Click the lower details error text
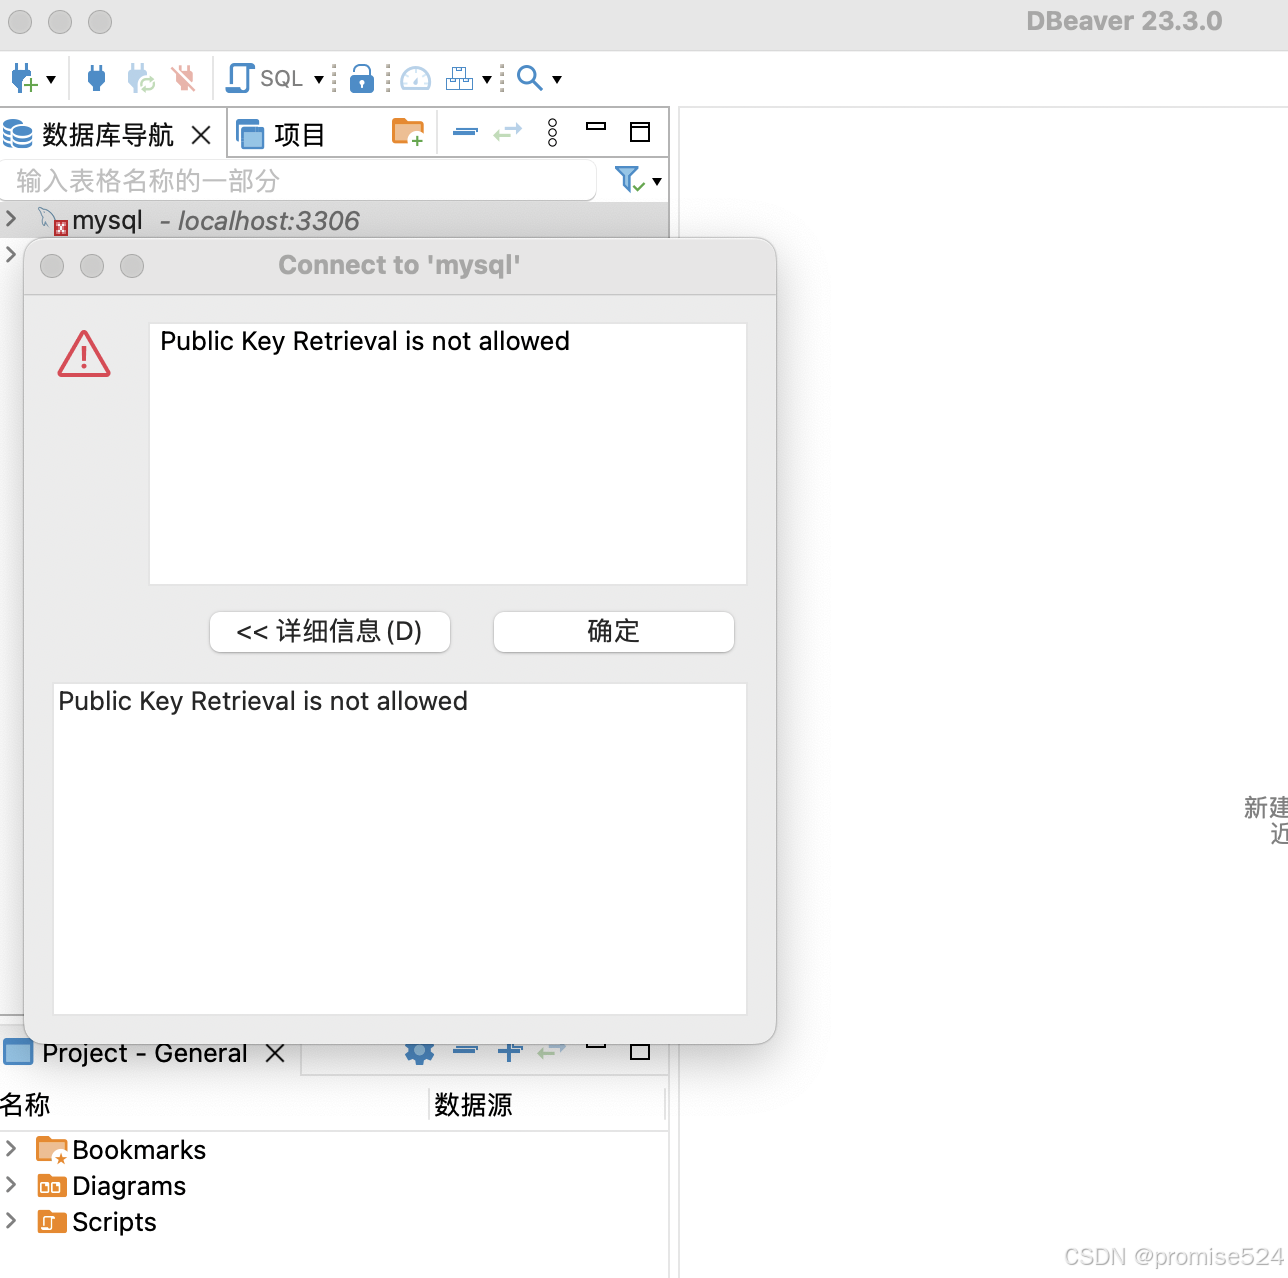Viewport: 1288px width, 1278px height. (x=263, y=701)
